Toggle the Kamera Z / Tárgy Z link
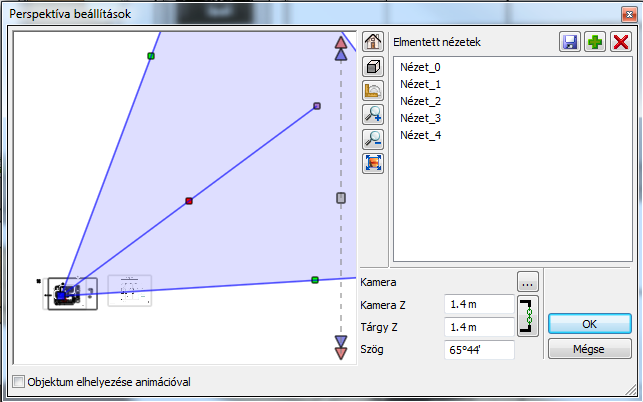 [527, 315]
